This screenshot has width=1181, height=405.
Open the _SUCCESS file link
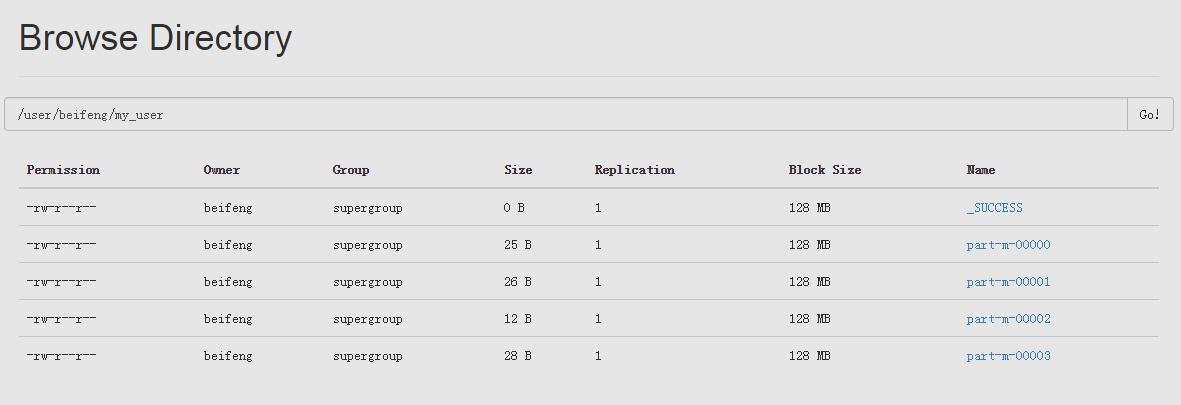(x=994, y=208)
